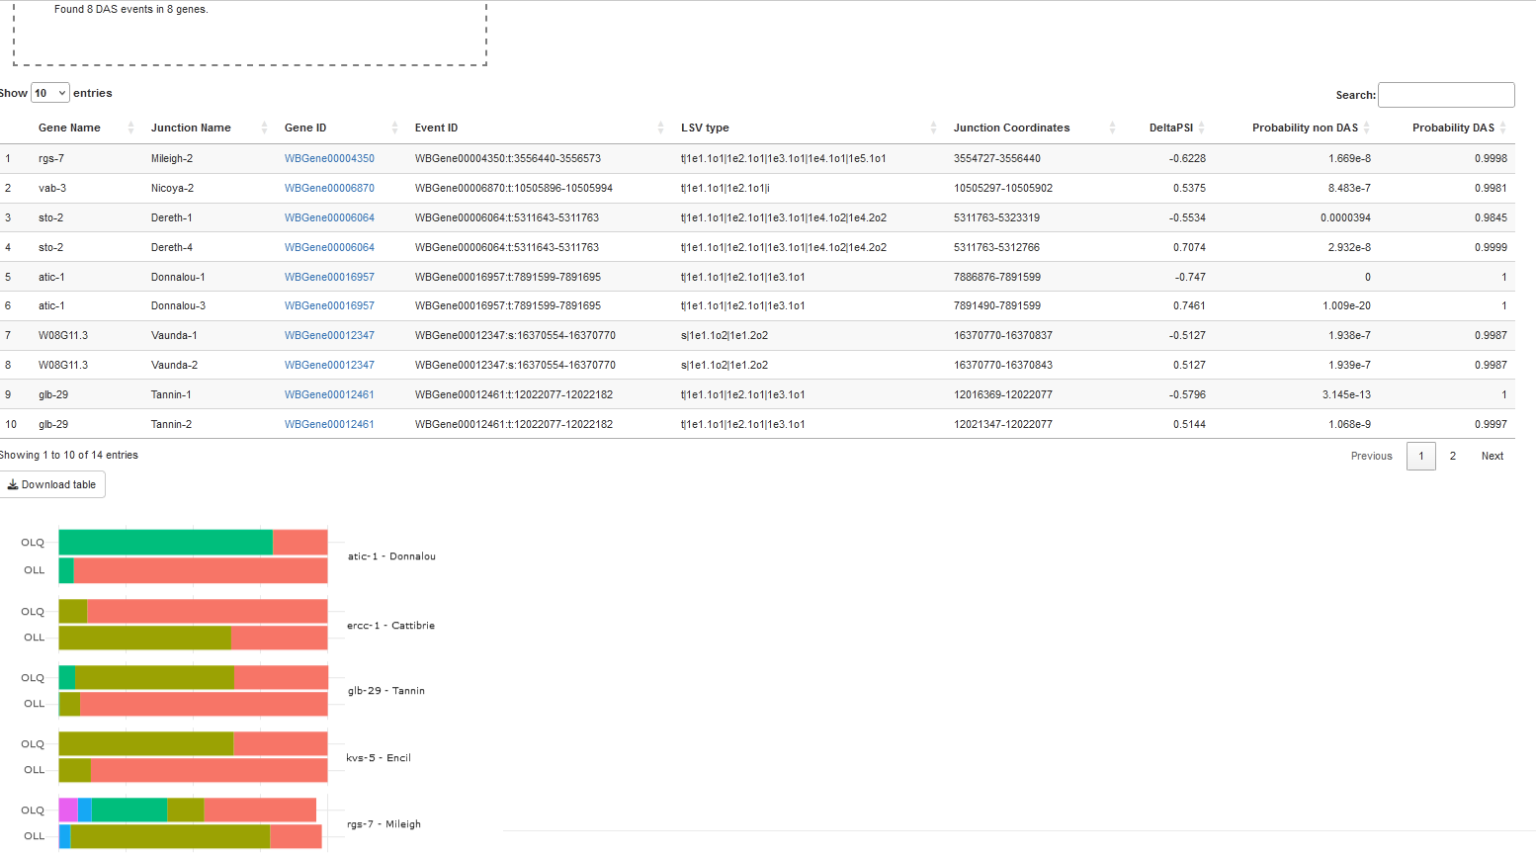Click green OLQ bar segment for atic-1

coord(165,542)
